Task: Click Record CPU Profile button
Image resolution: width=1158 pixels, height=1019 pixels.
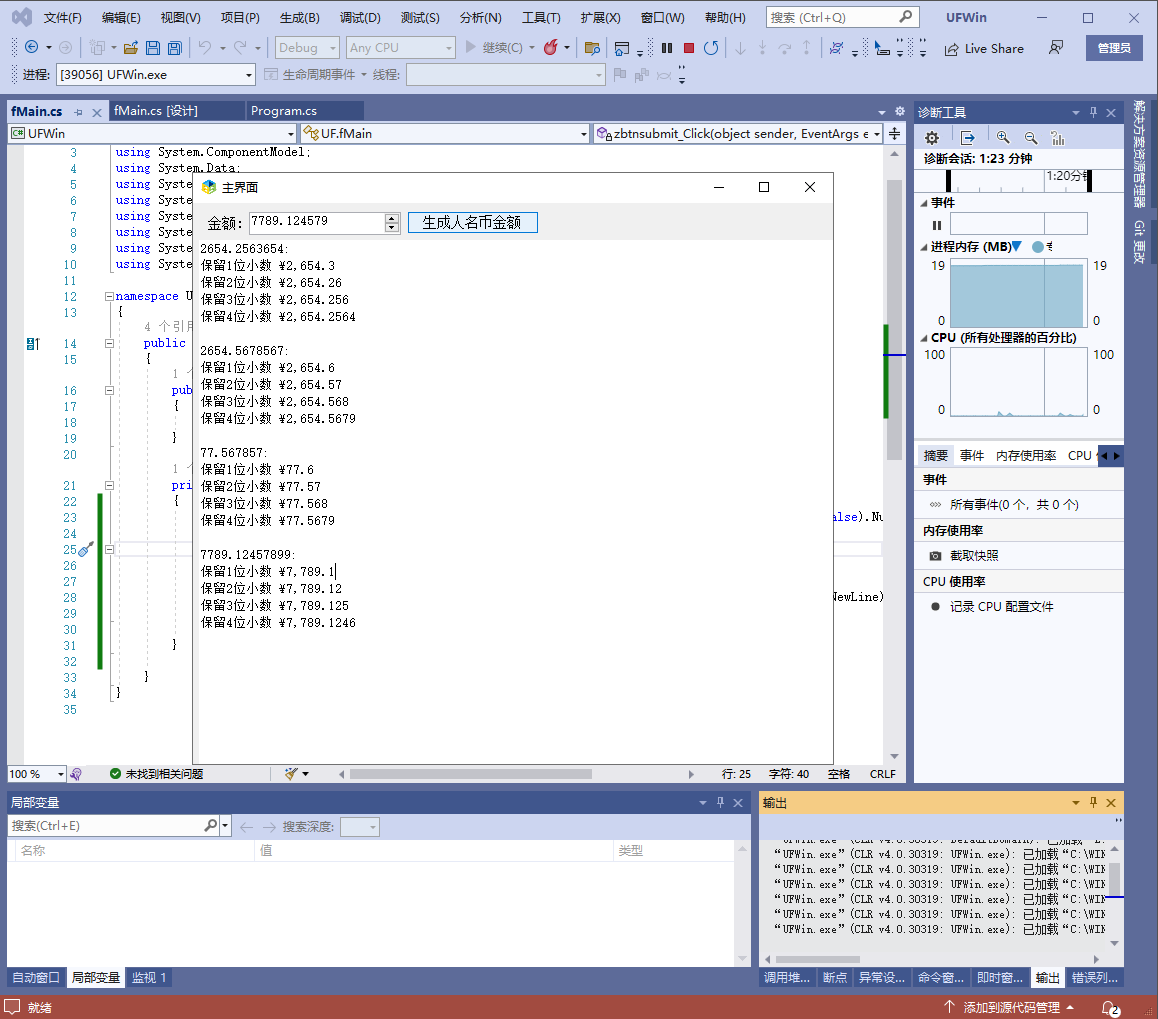Action: coord(1001,606)
